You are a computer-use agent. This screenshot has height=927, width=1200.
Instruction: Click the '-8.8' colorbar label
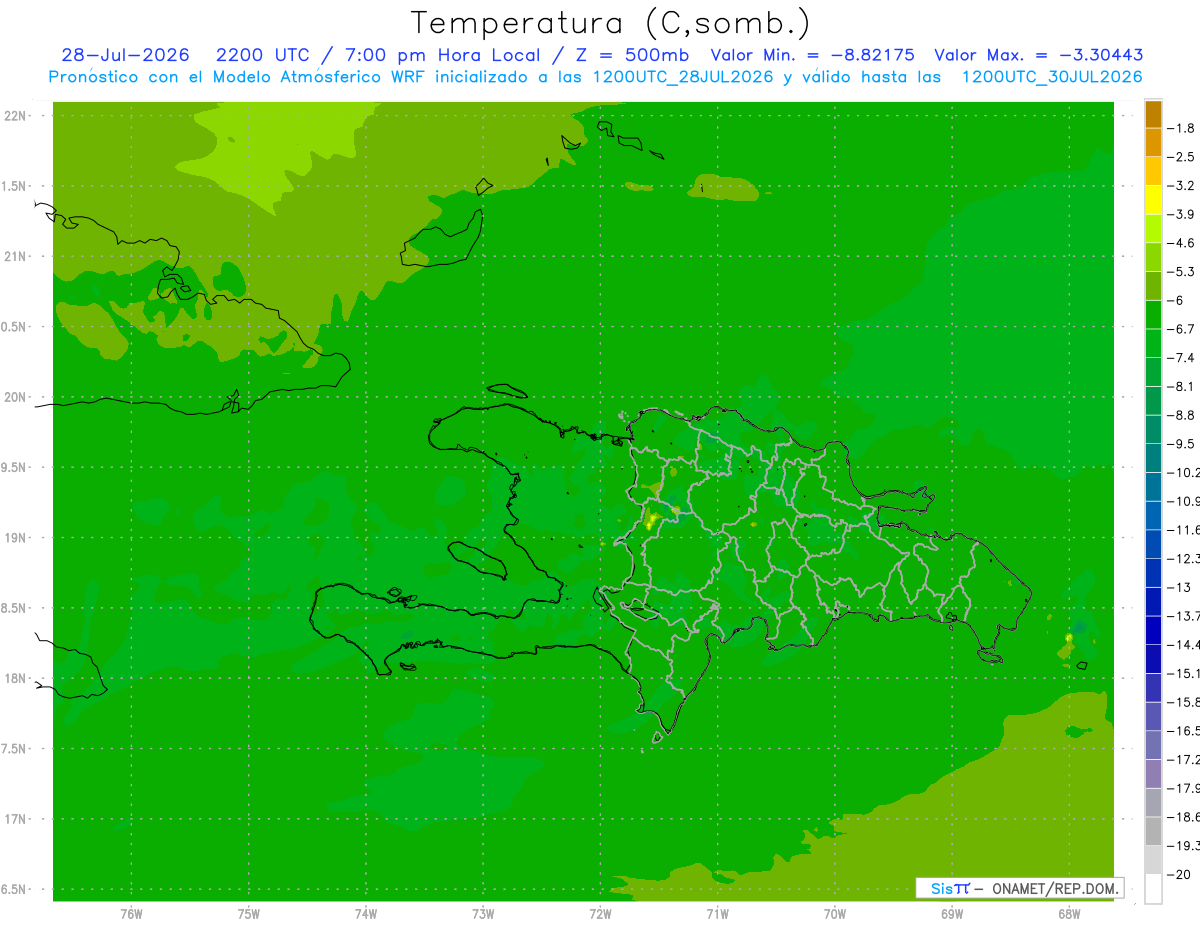tap(1183, 415)
